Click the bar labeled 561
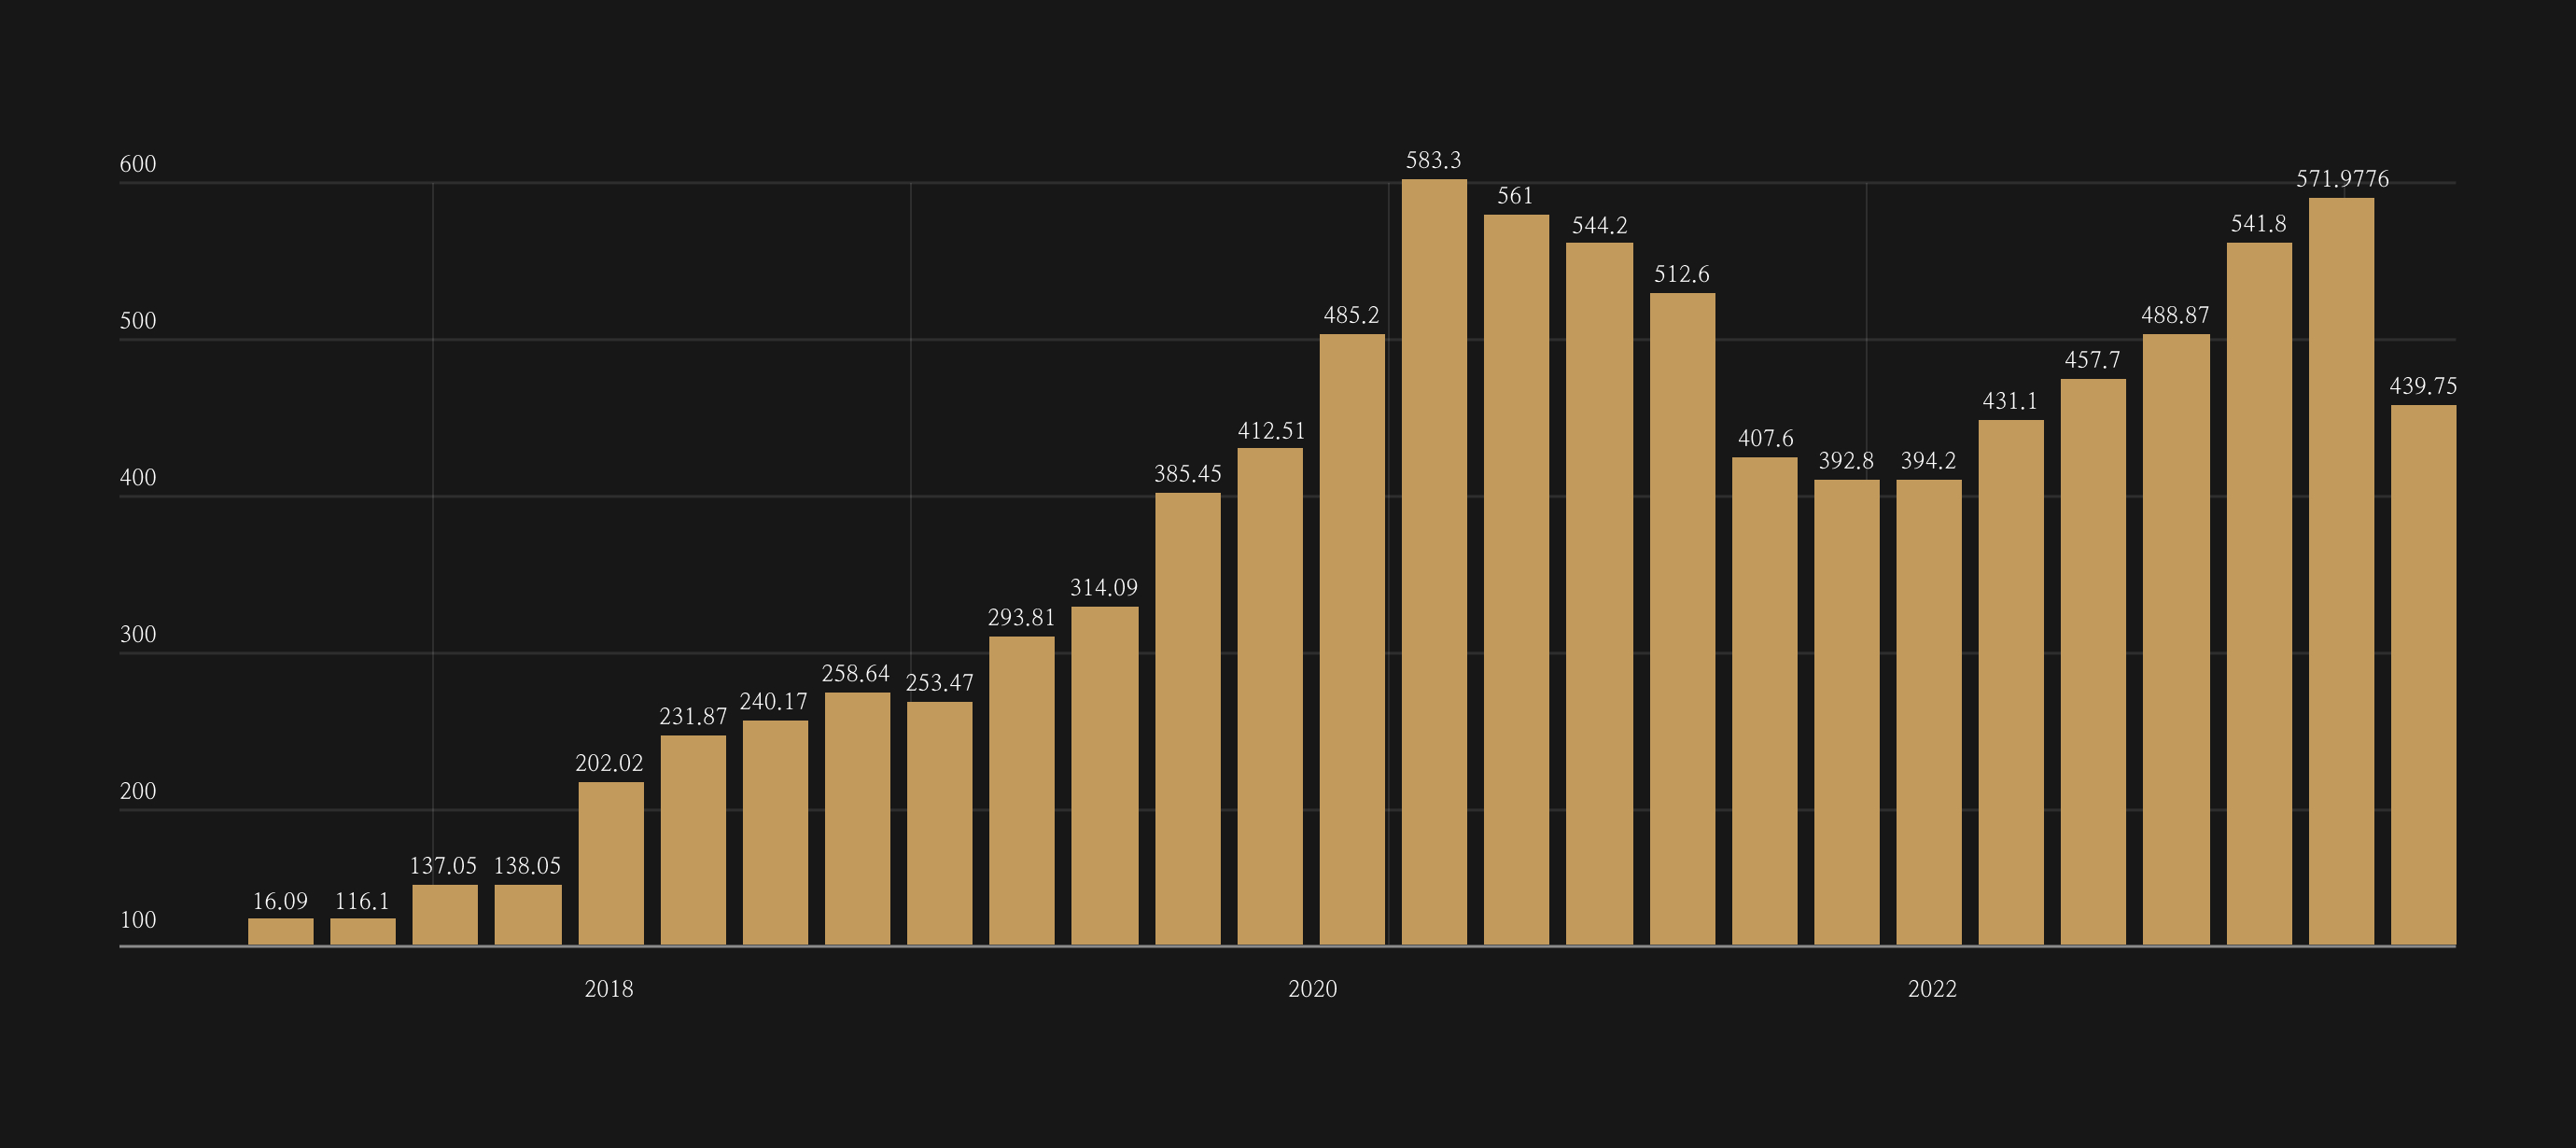Viewport: 2576px width, 1148px height. 1516,580
